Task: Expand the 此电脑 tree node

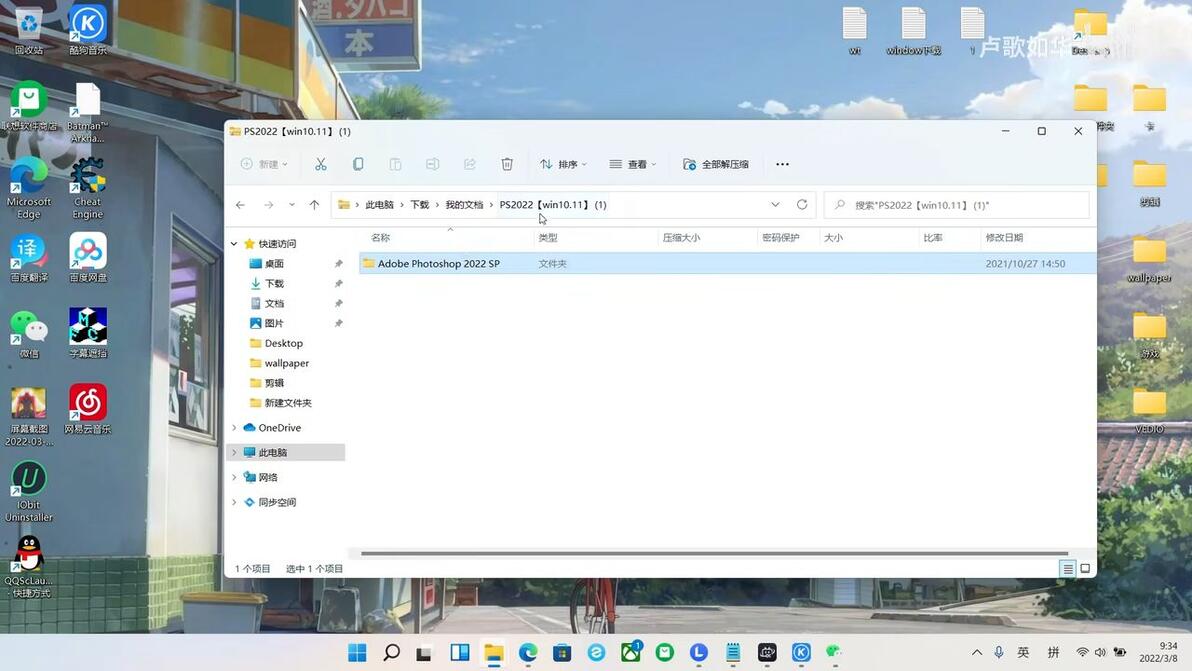Action: click(234, 452)
